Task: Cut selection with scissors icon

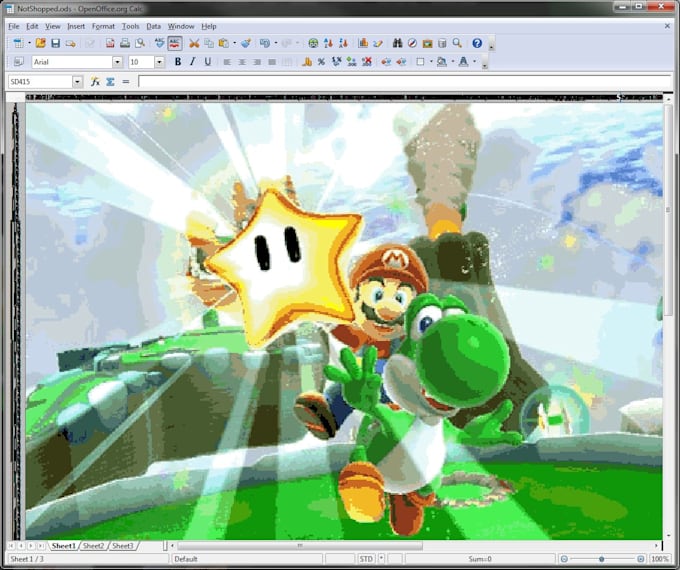Action: [194, 43]
